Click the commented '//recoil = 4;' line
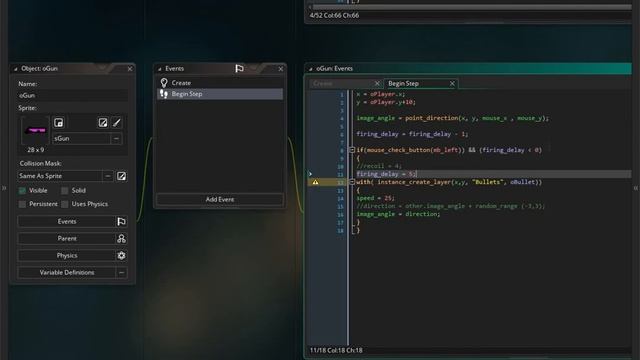640x360 pixels. 379,166
